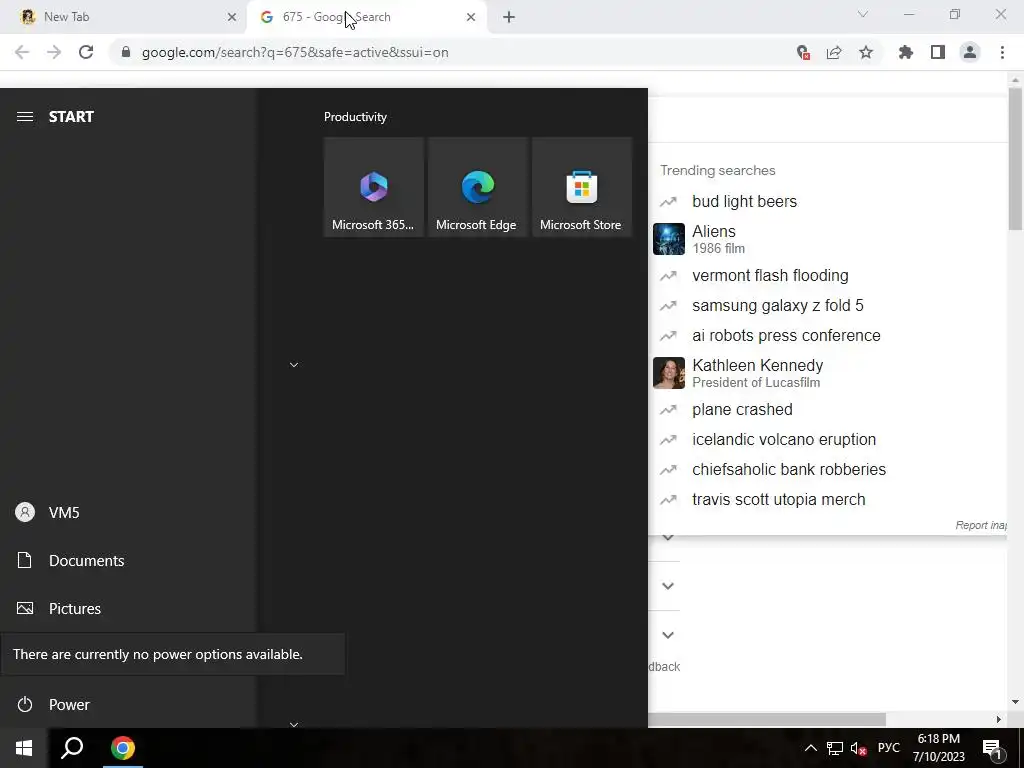The image size is (1024, 768).
Task: Open Pictures from Start sidebar
Action: point(128,609)
